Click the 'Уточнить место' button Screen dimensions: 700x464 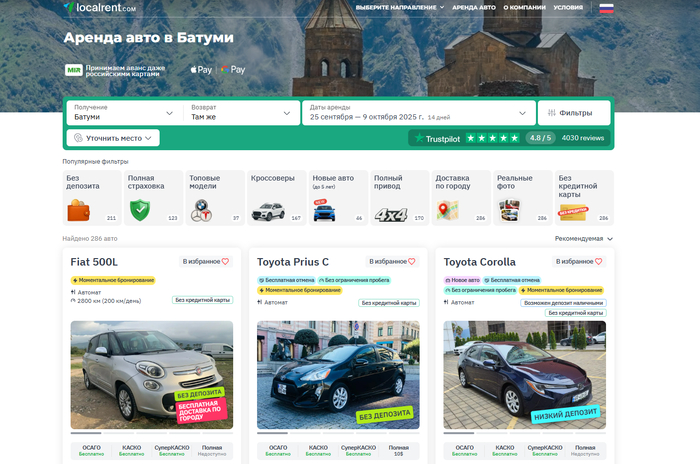(113, 138)
